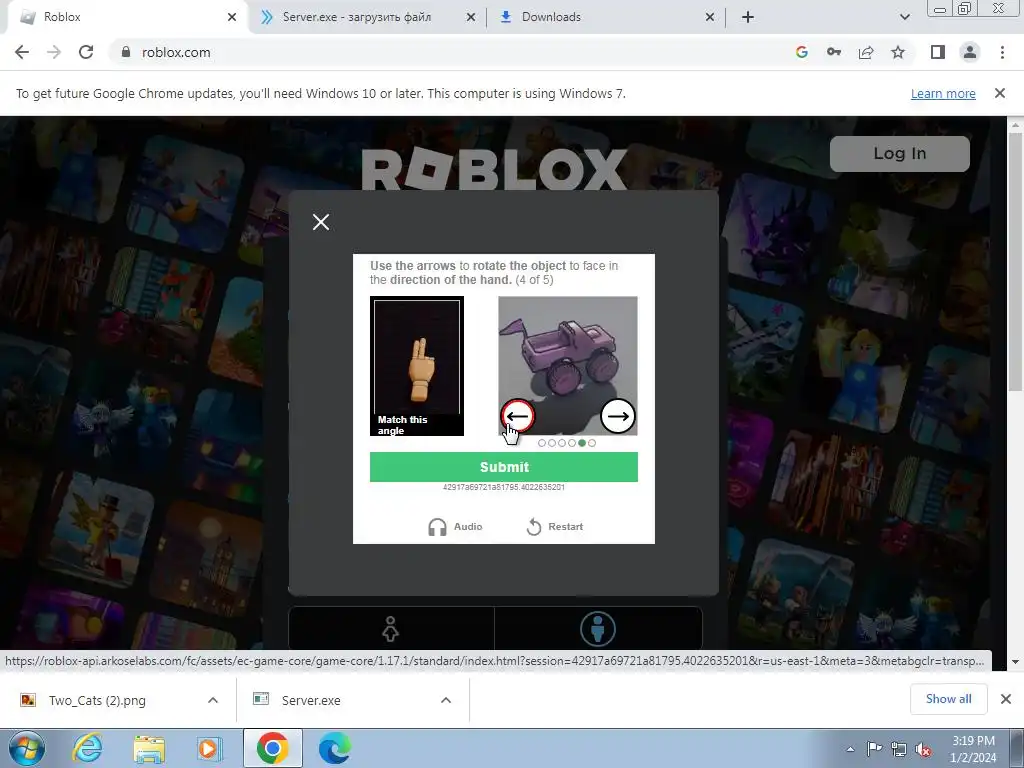Click the Google icon in address bar
Image resolution: width=1024 pixels, height=768 pixels.
802,52
